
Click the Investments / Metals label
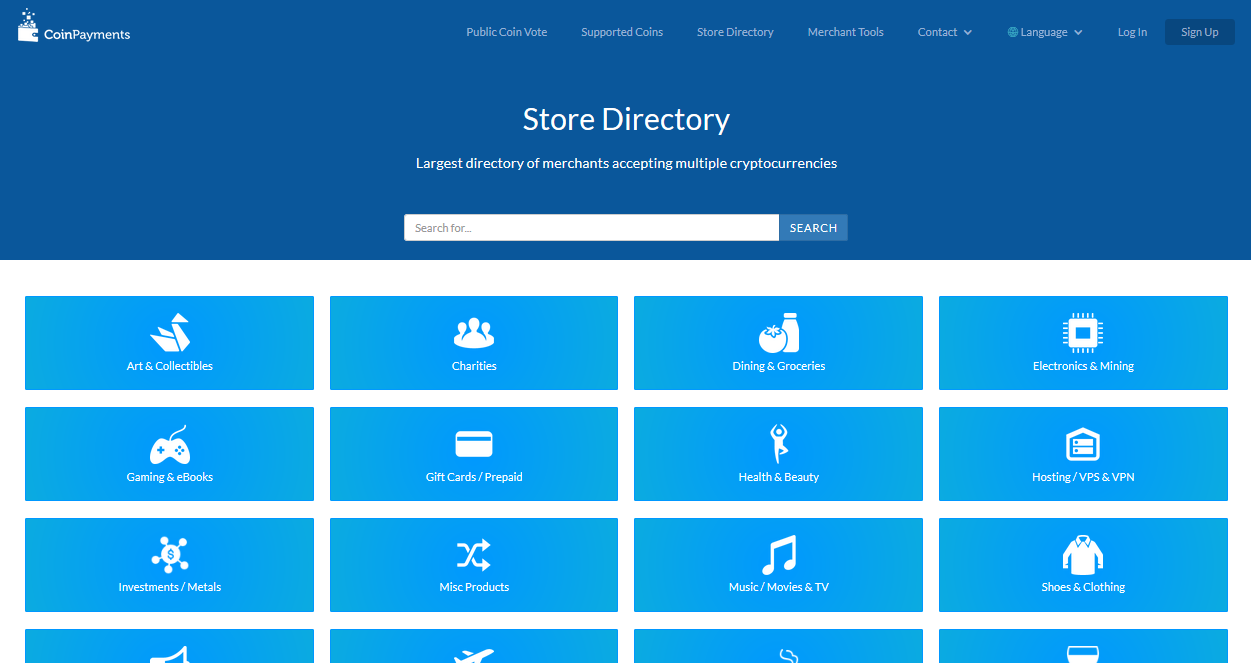click(170, 587)
